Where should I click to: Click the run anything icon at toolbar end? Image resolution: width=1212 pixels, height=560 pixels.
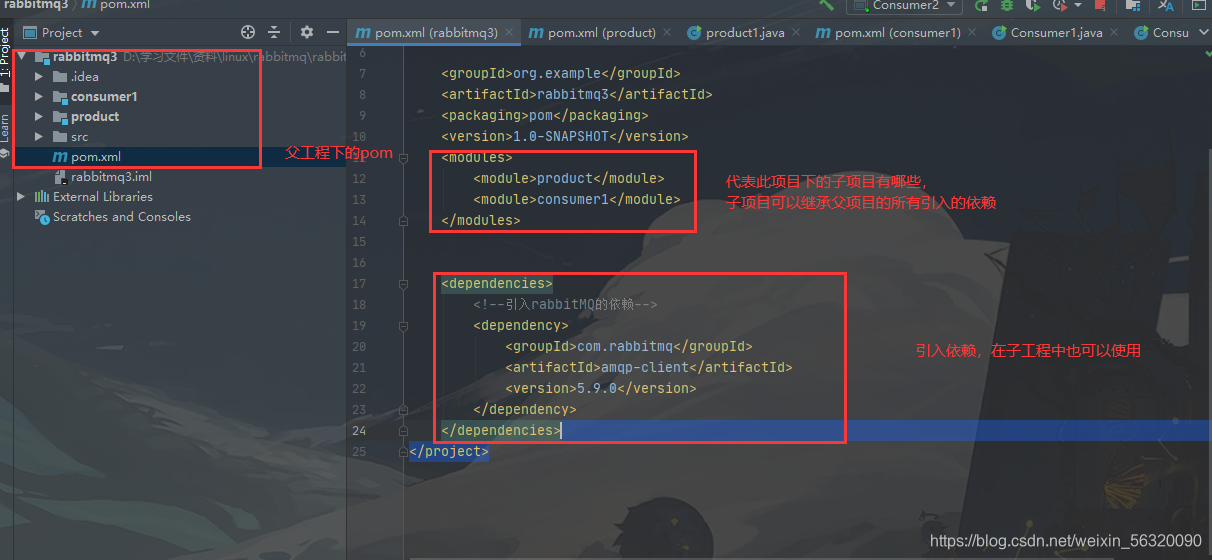(1197, 5)
